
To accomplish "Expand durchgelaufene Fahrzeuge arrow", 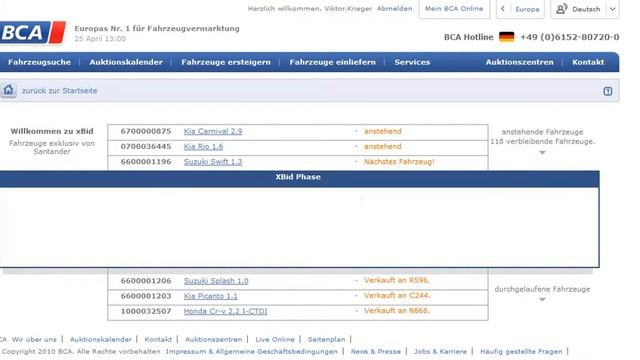I will tap(542, 300).
